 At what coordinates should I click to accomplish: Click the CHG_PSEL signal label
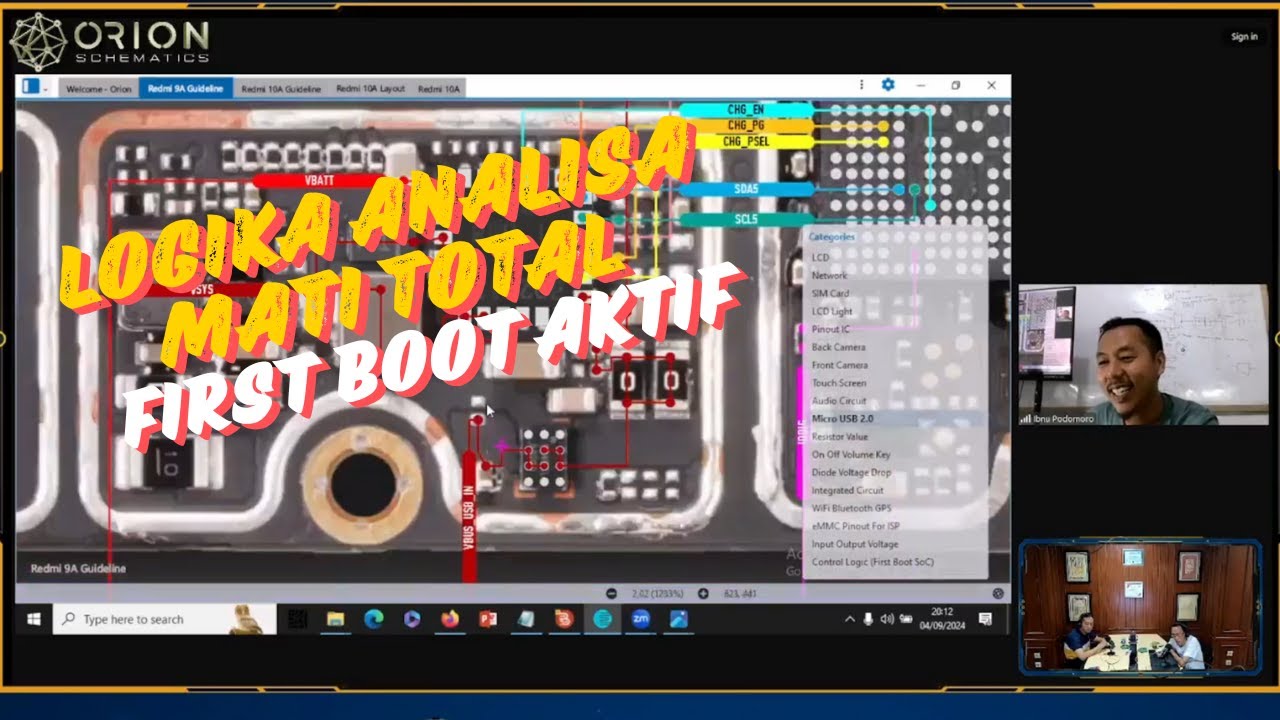click(x=746, y=142)
